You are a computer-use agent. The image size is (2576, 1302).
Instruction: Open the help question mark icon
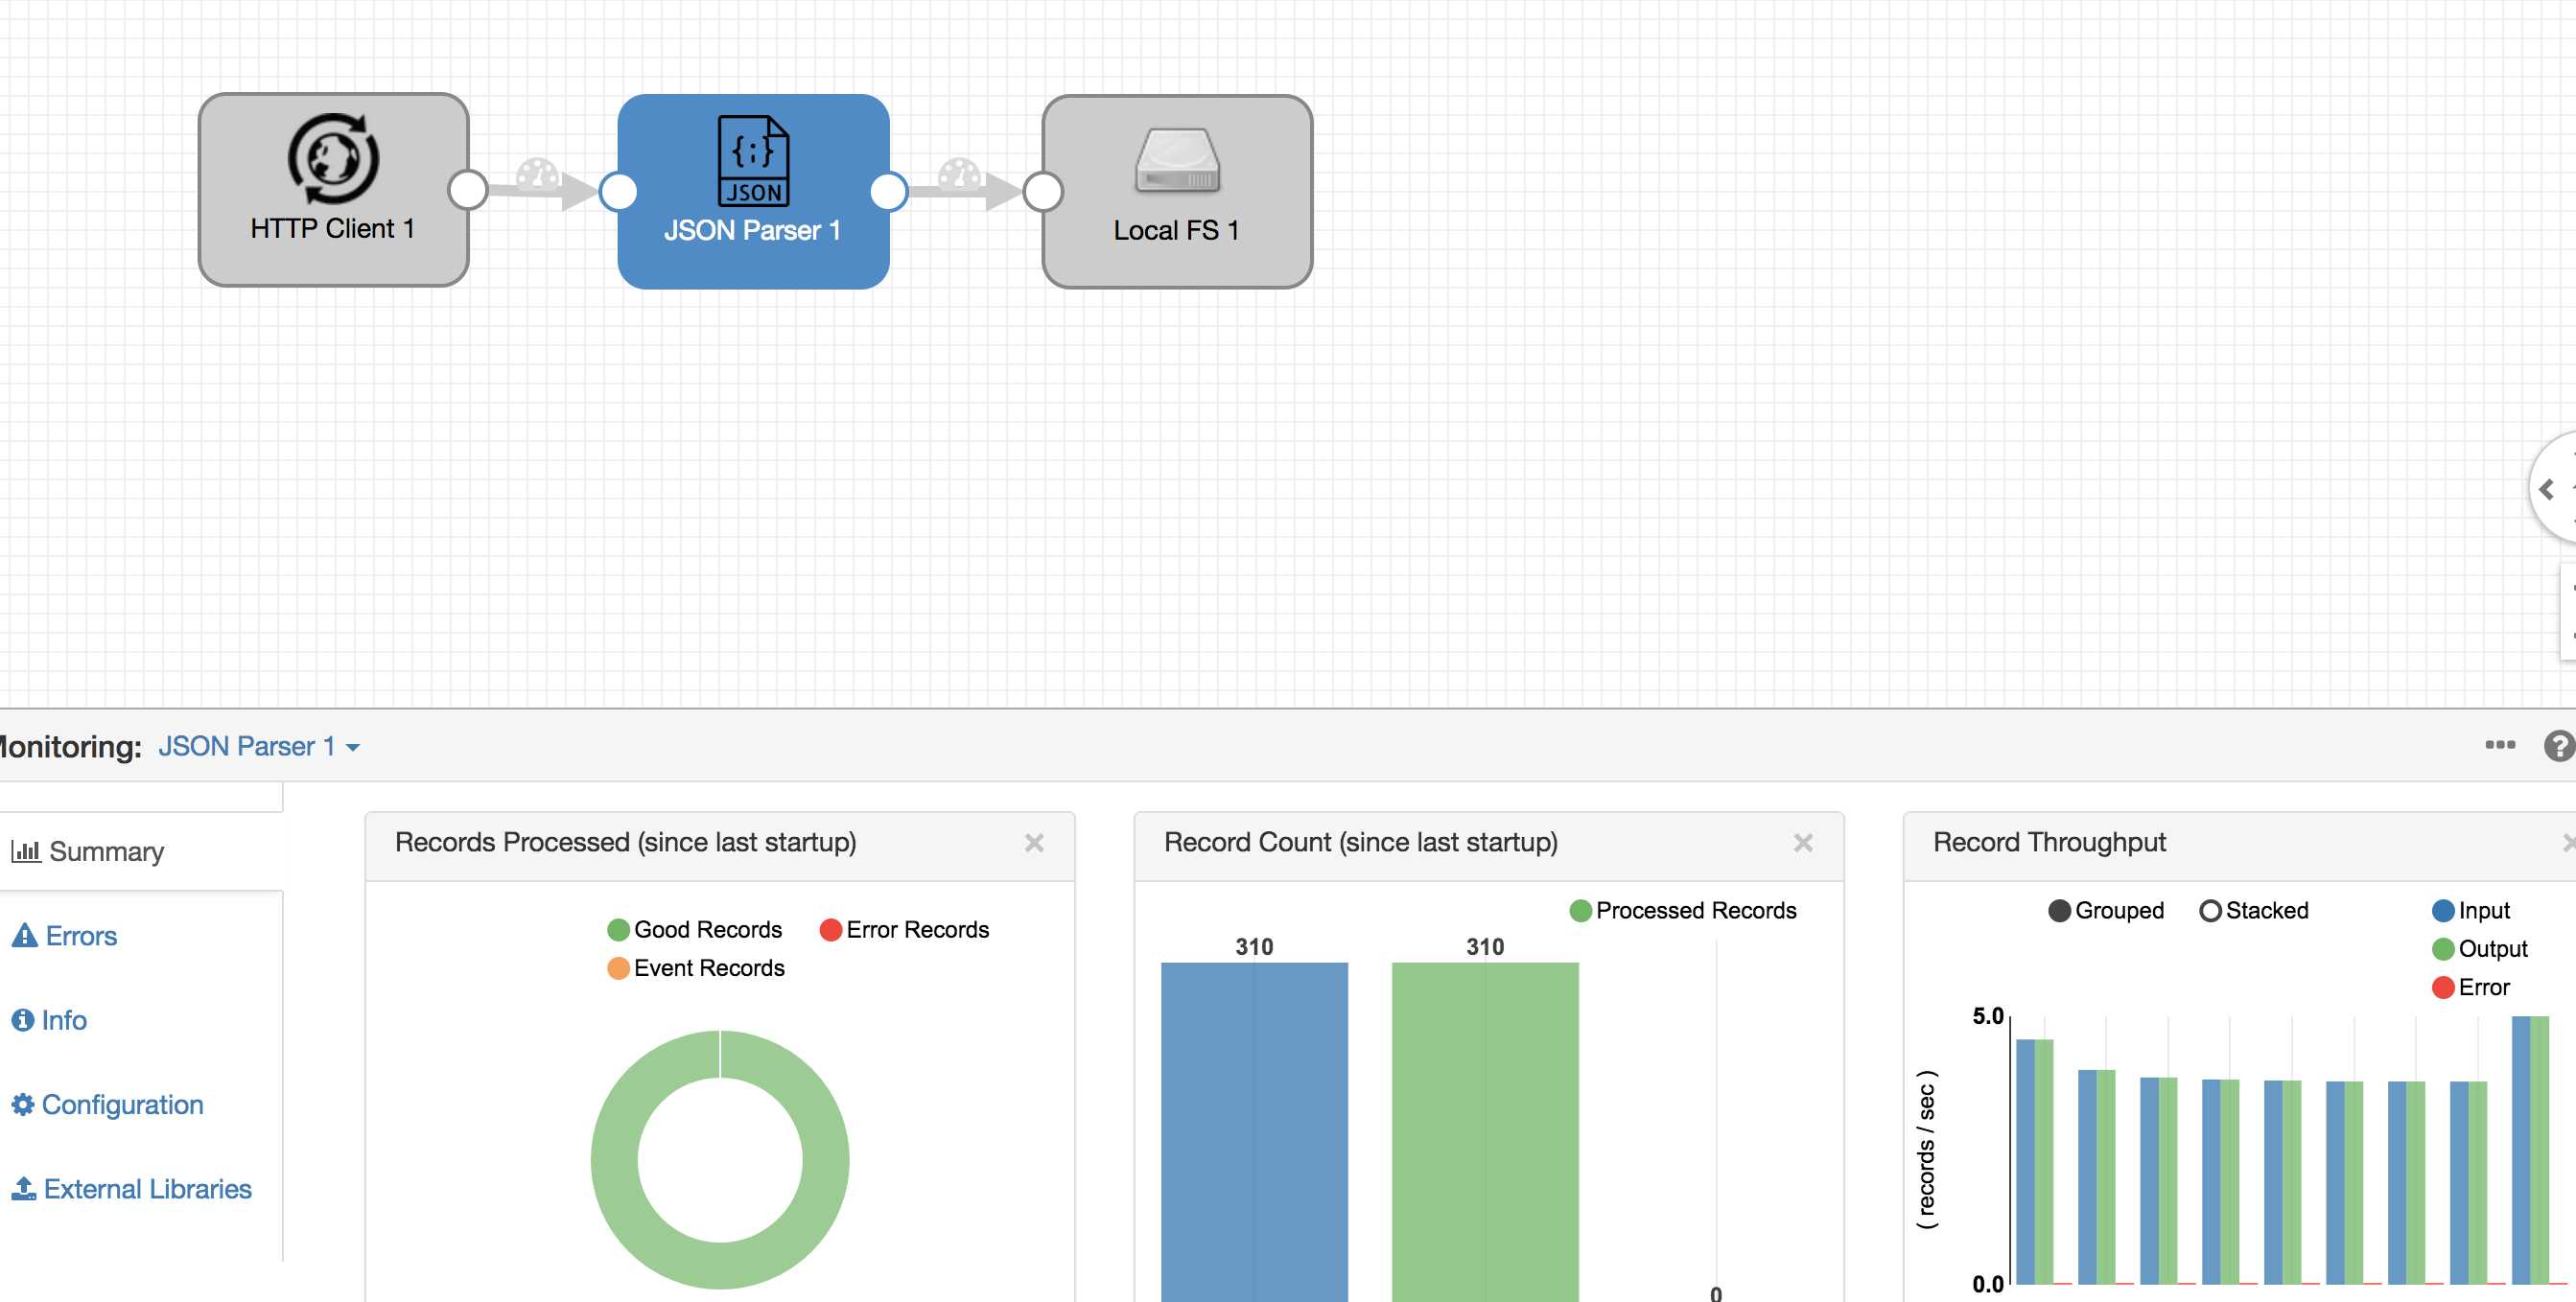pos(2559,746)
